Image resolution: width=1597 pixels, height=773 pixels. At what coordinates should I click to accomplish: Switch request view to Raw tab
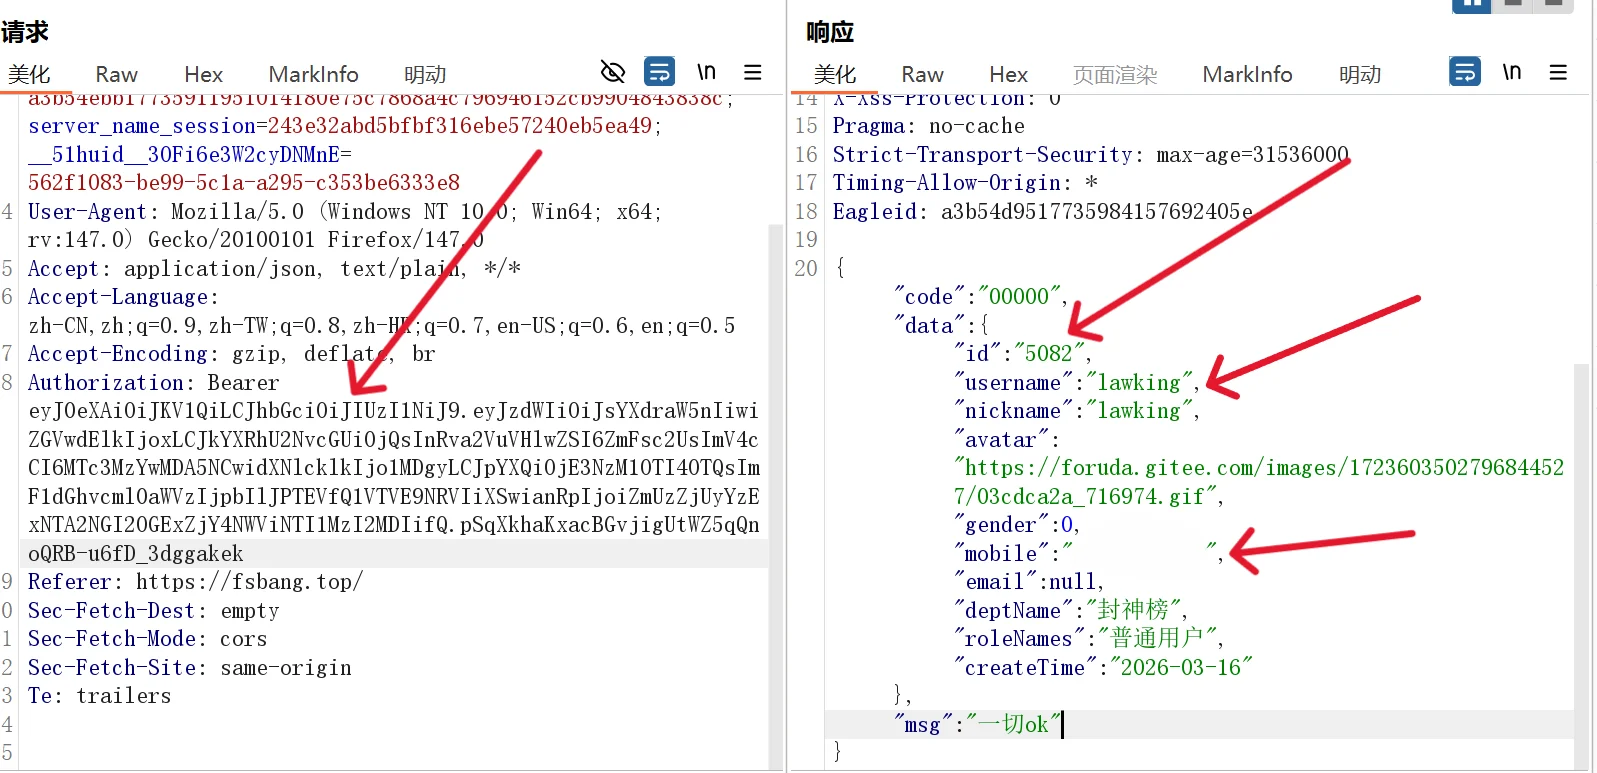point(116,75)
